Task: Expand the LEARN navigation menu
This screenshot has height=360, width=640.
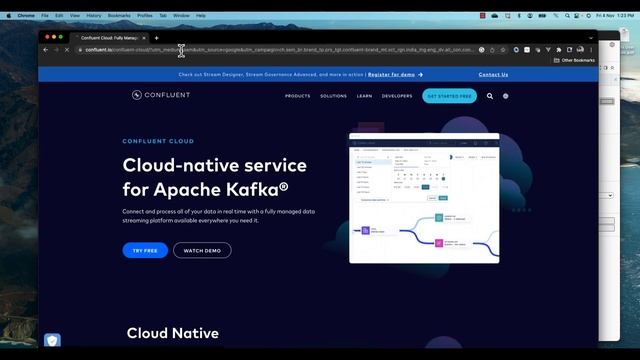Action: coord(364,96)
